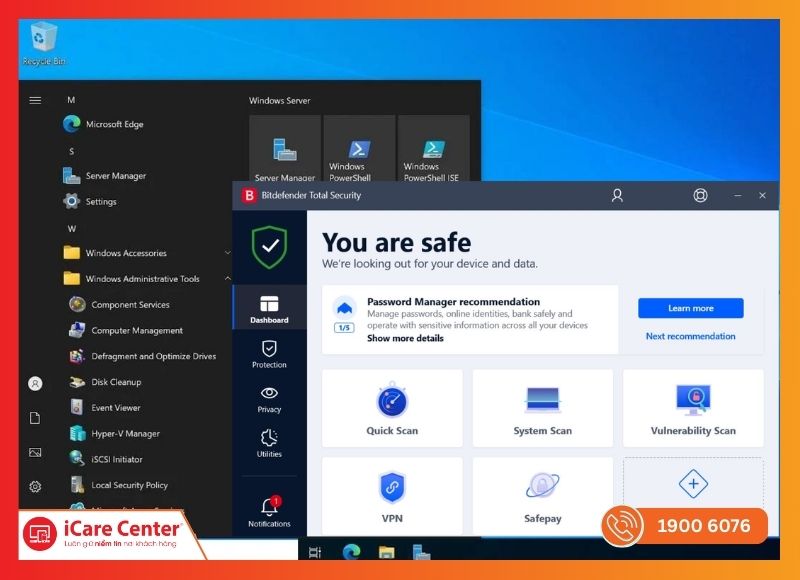800x580 pixels.
Task: Launch Component Services
Action: 120,305
